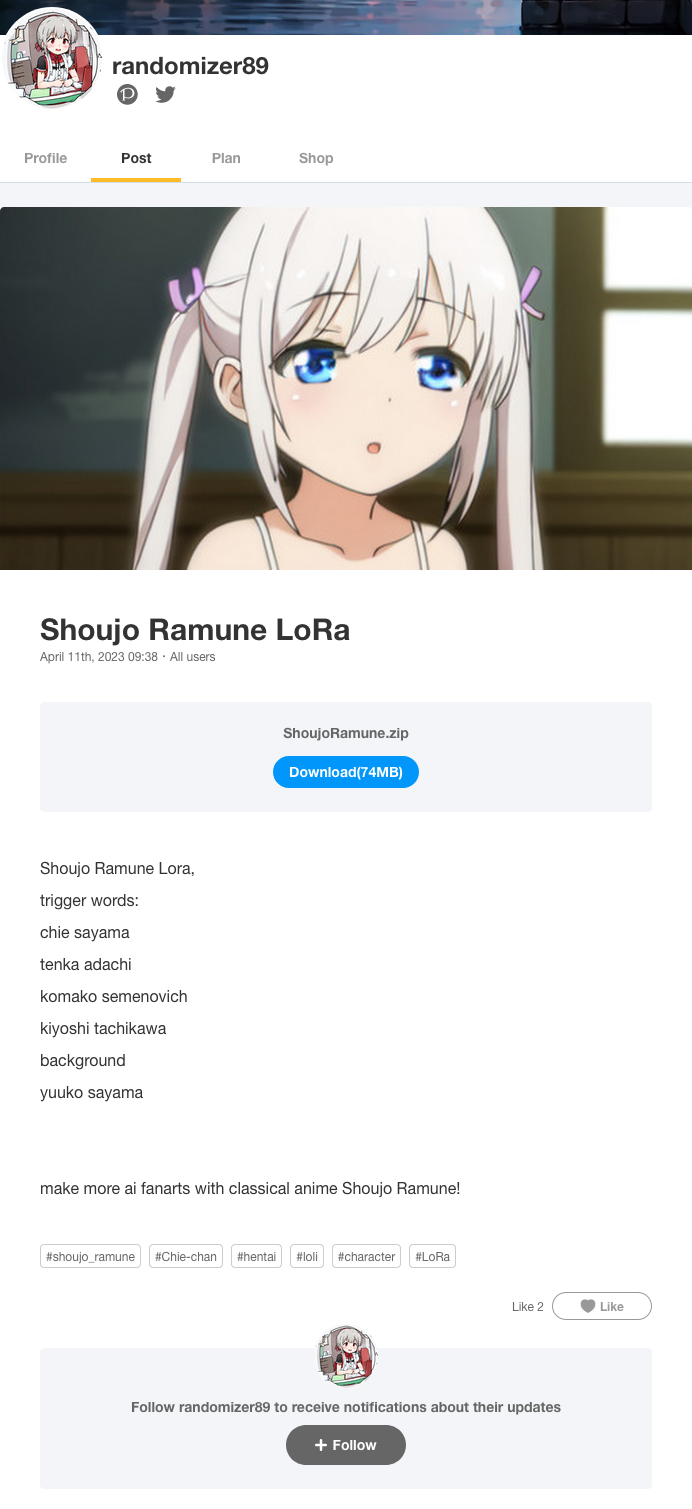The height and width of the screenshot is (1509, 692).
Task: Click the Like 2 count text
Action: tap(528, 1307)
